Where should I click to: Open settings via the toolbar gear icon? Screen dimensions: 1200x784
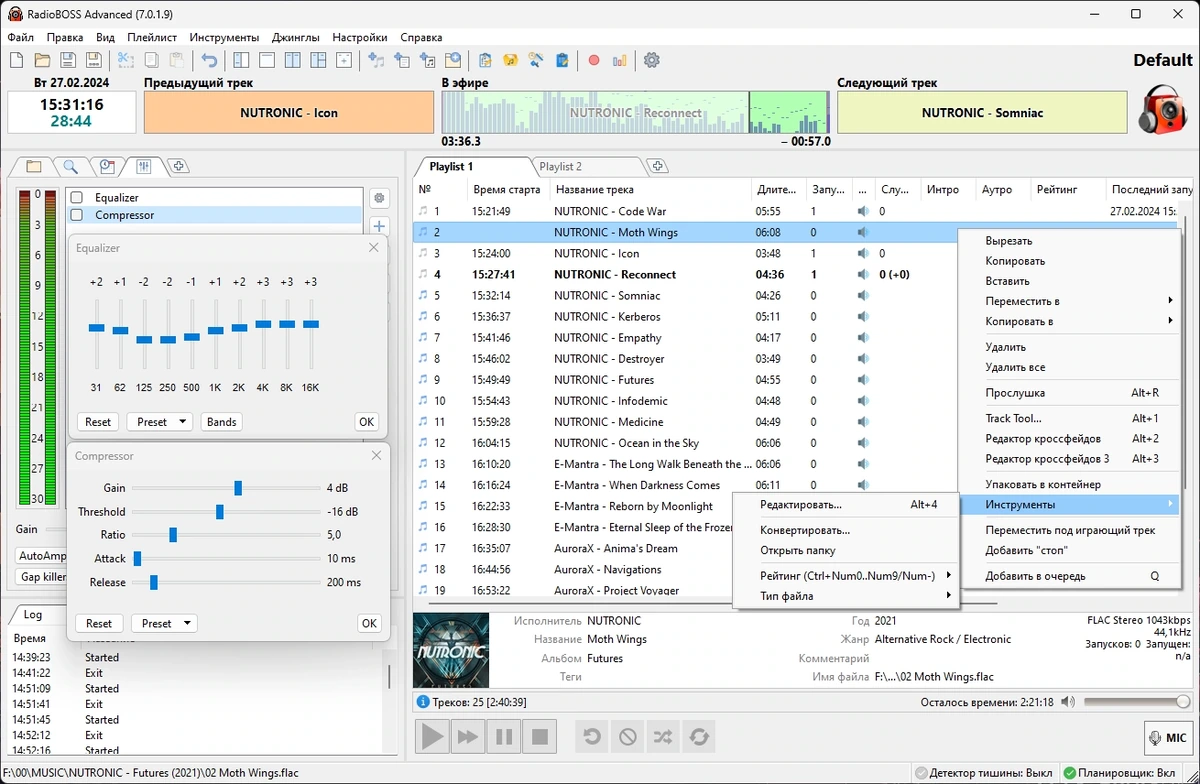pos(652,60)
